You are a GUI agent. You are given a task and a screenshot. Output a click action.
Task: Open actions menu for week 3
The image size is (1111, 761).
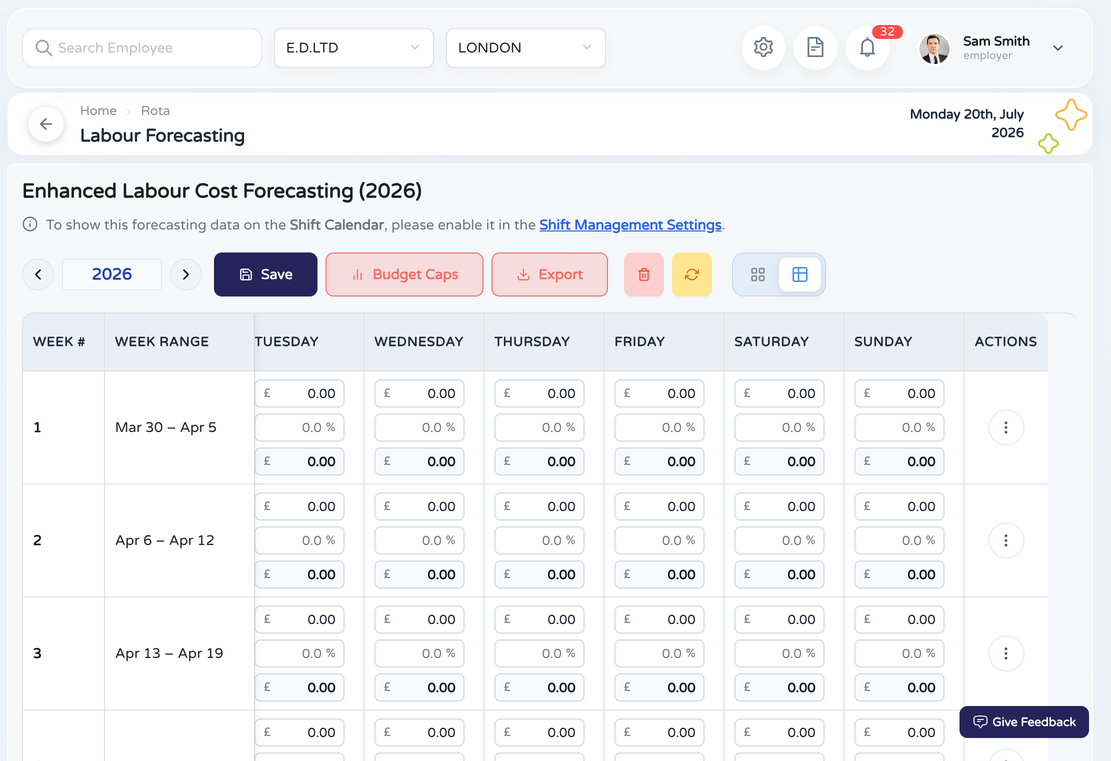pos(1005,653)
